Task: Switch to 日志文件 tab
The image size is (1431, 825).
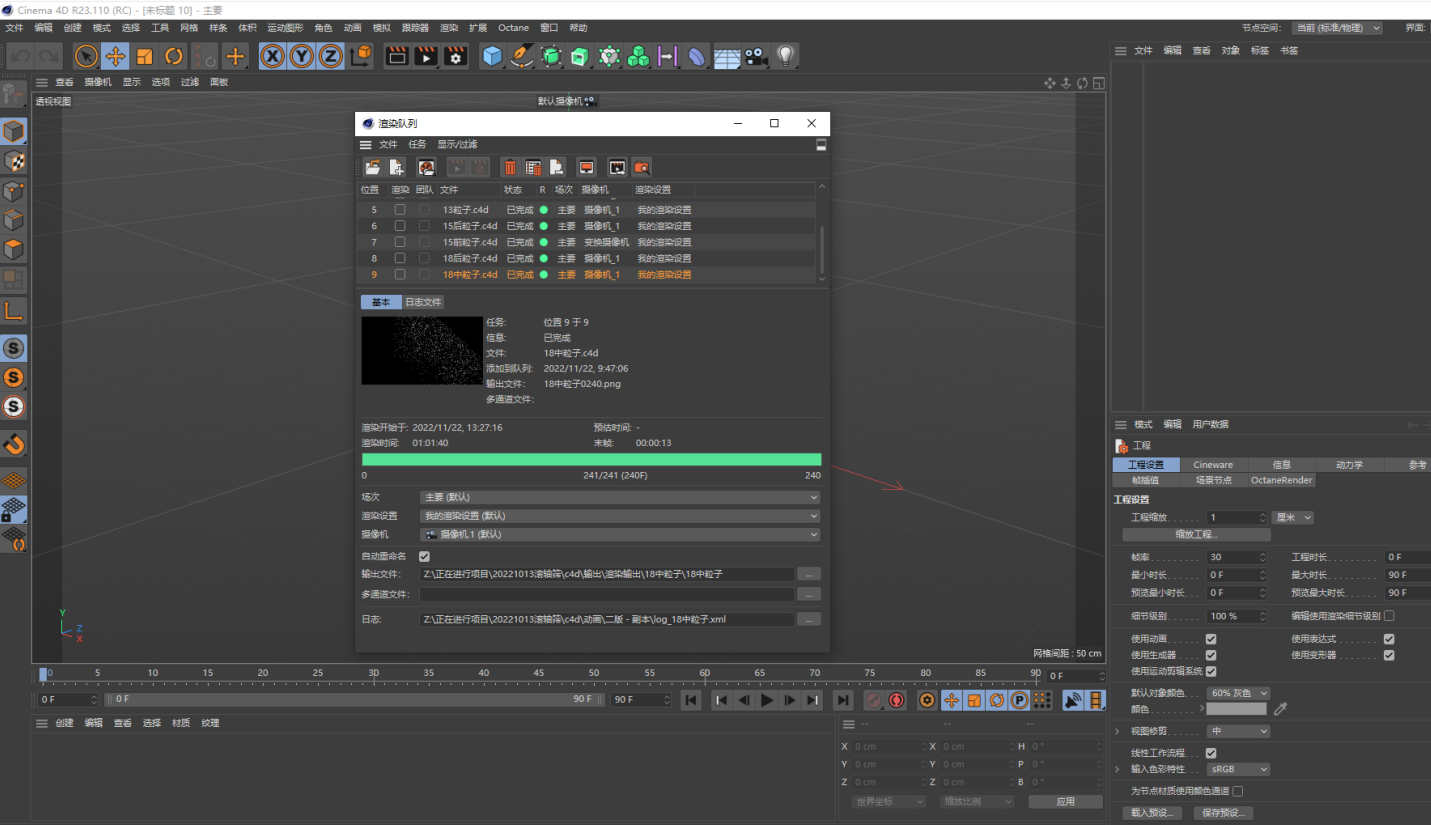Action: click(x=423, y=302)
